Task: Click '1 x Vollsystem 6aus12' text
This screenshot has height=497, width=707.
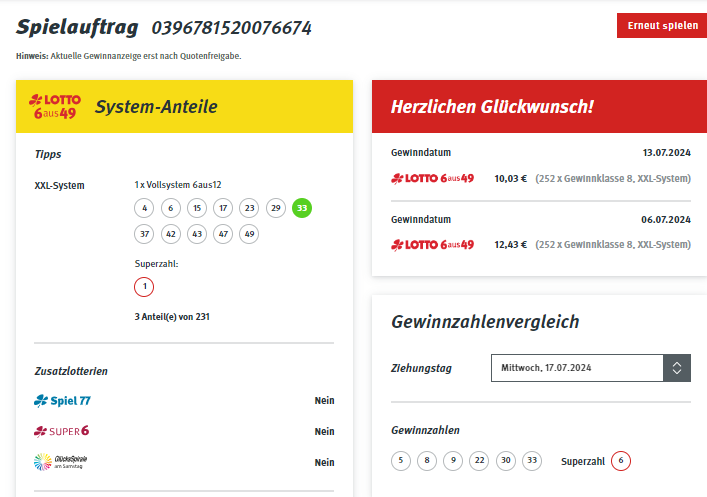Action: pyautogui.click(x=178, y=185)
